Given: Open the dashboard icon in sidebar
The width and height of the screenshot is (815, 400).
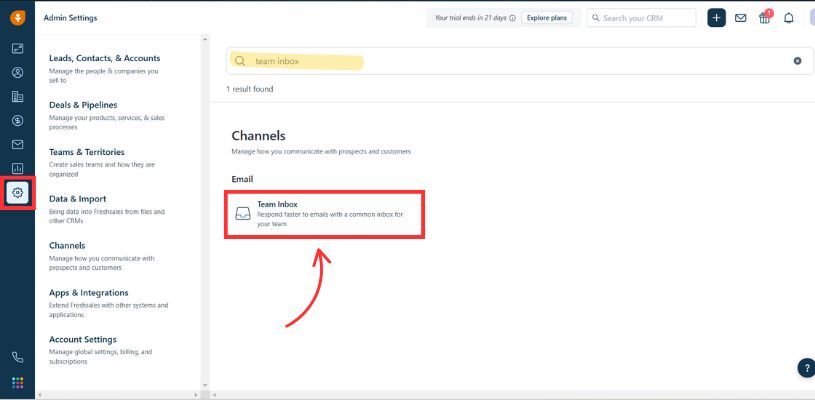Looking at the screenshot, I should pos(17,49).
